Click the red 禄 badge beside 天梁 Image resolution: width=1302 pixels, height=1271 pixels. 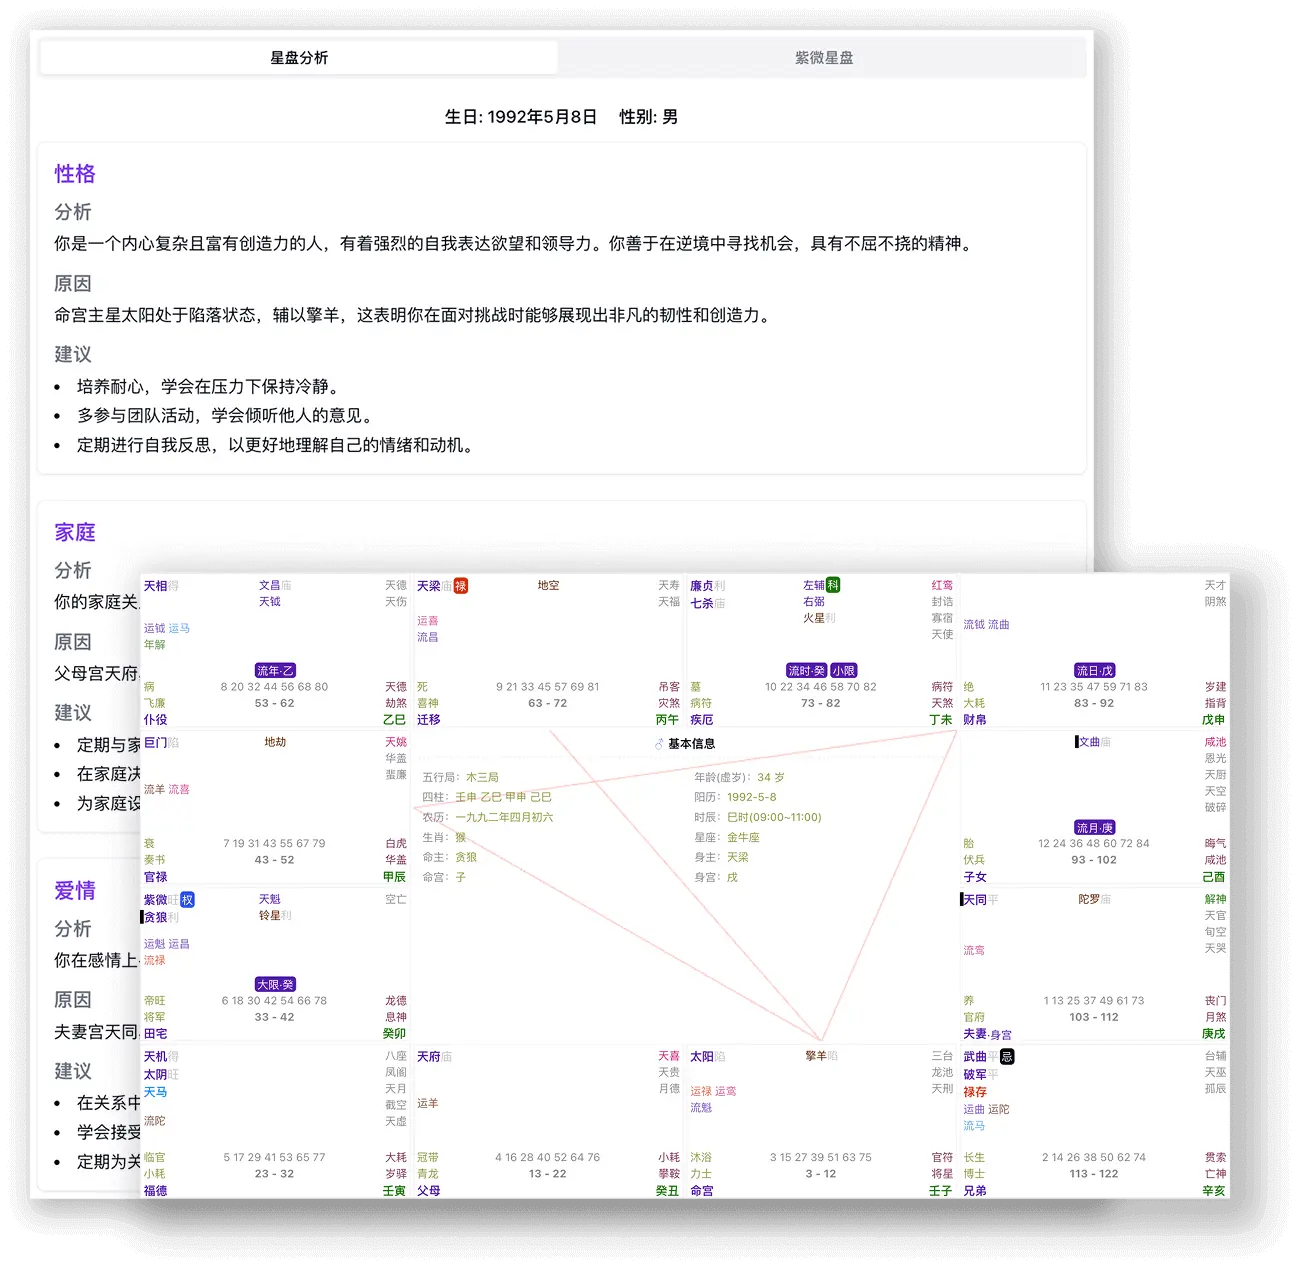(x=459, y=585)
